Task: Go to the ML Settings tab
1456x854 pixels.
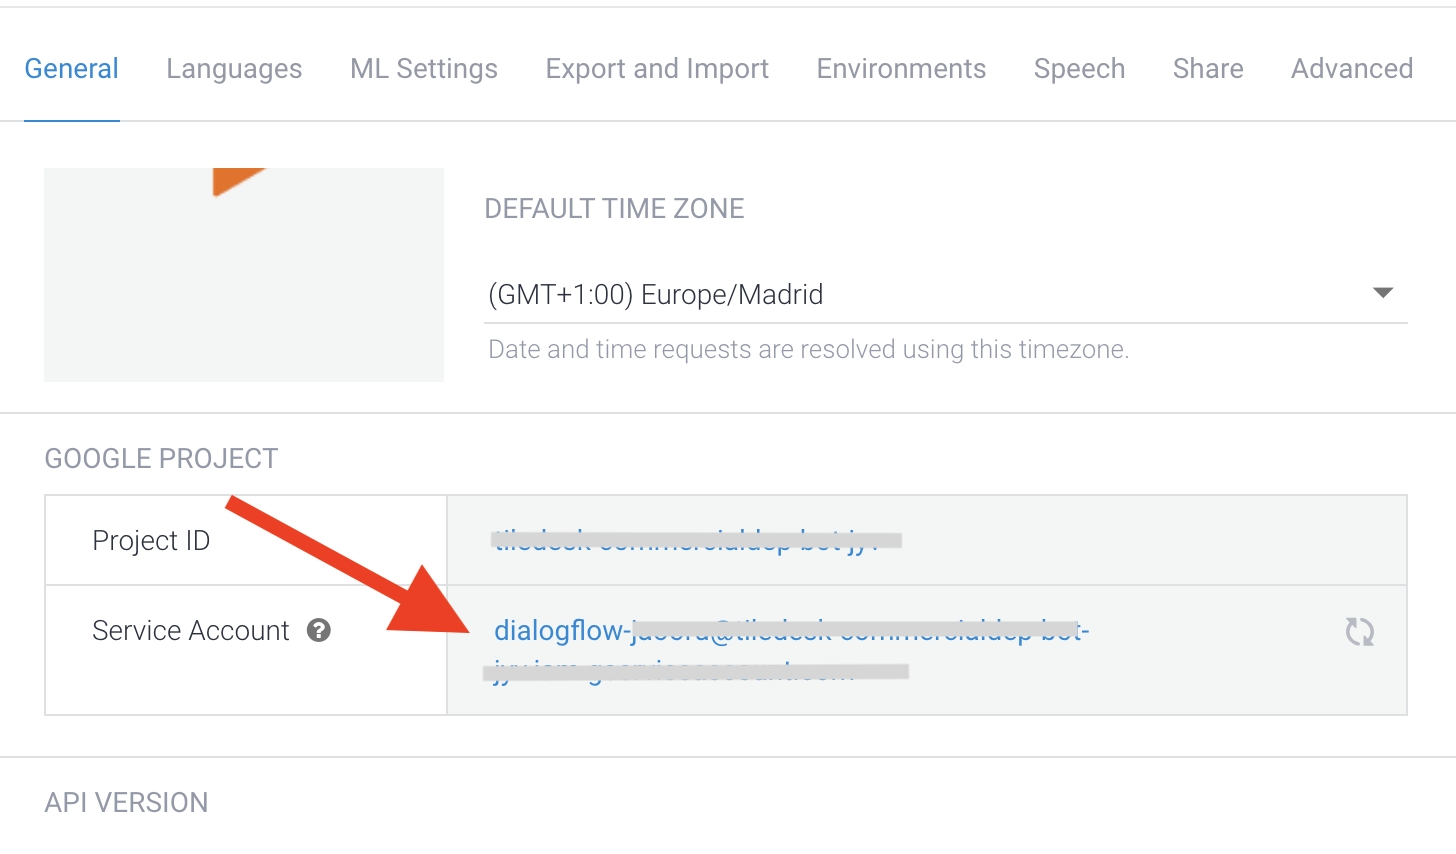Action: point(424,69)
